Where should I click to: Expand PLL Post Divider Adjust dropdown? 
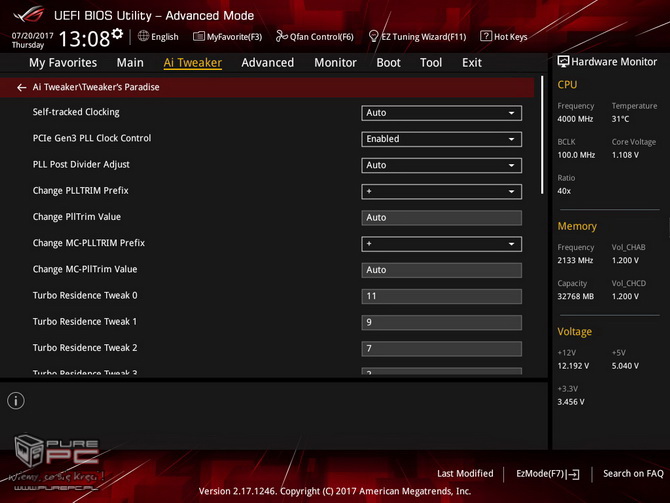point(441,165)
